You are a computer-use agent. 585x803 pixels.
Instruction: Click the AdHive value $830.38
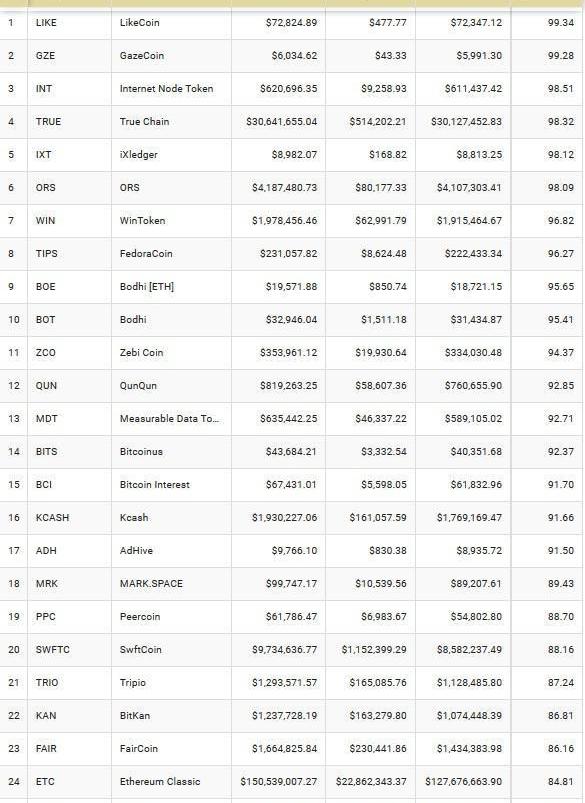(x=387, y=551)
